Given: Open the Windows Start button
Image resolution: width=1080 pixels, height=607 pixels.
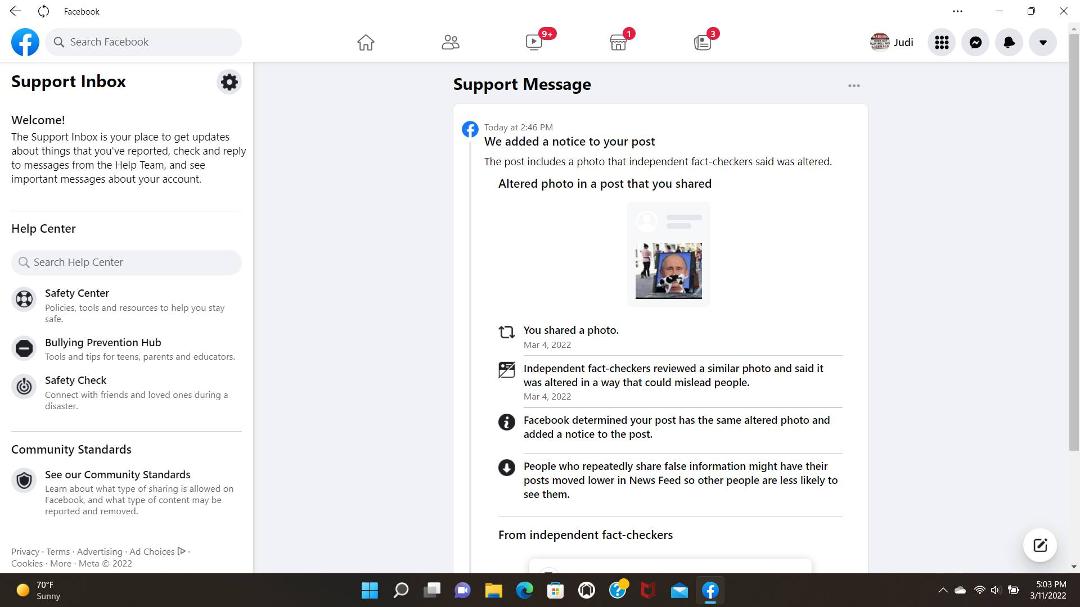Looking at the screenshot, I should [370, 590].
